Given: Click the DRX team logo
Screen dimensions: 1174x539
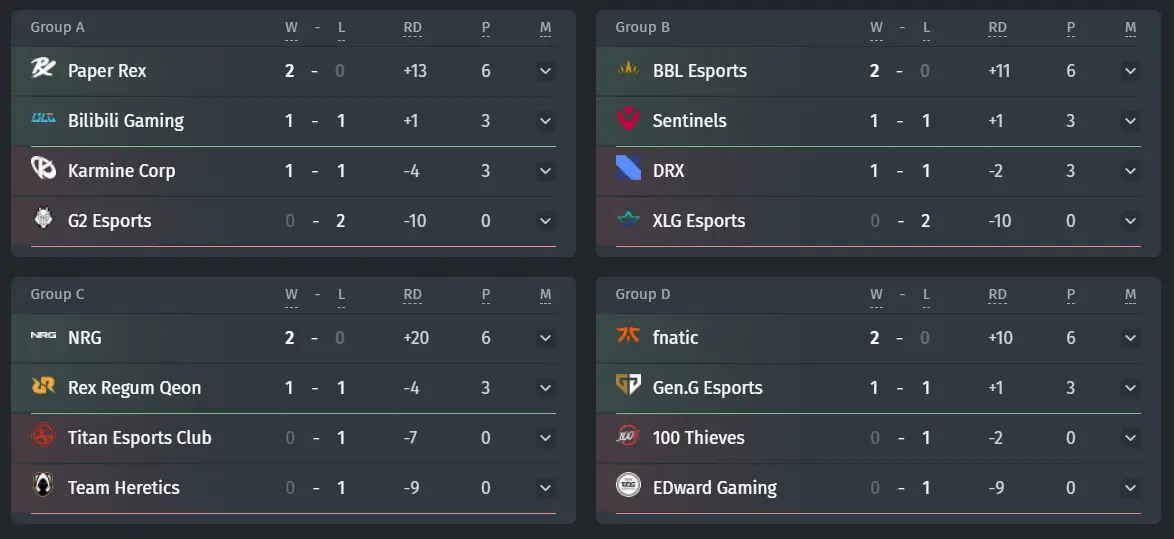Looking at the screenshot, I should (627, 168).
